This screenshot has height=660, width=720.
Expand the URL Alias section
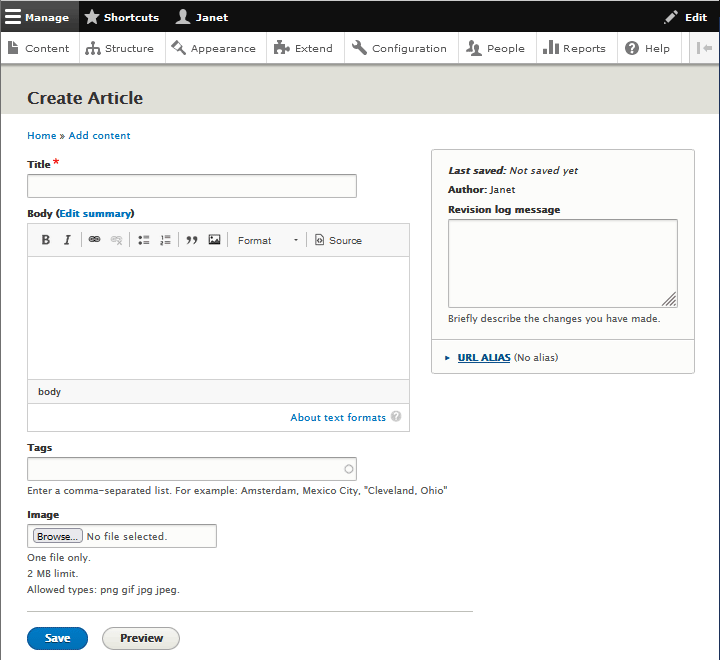(x=484, y=357)
